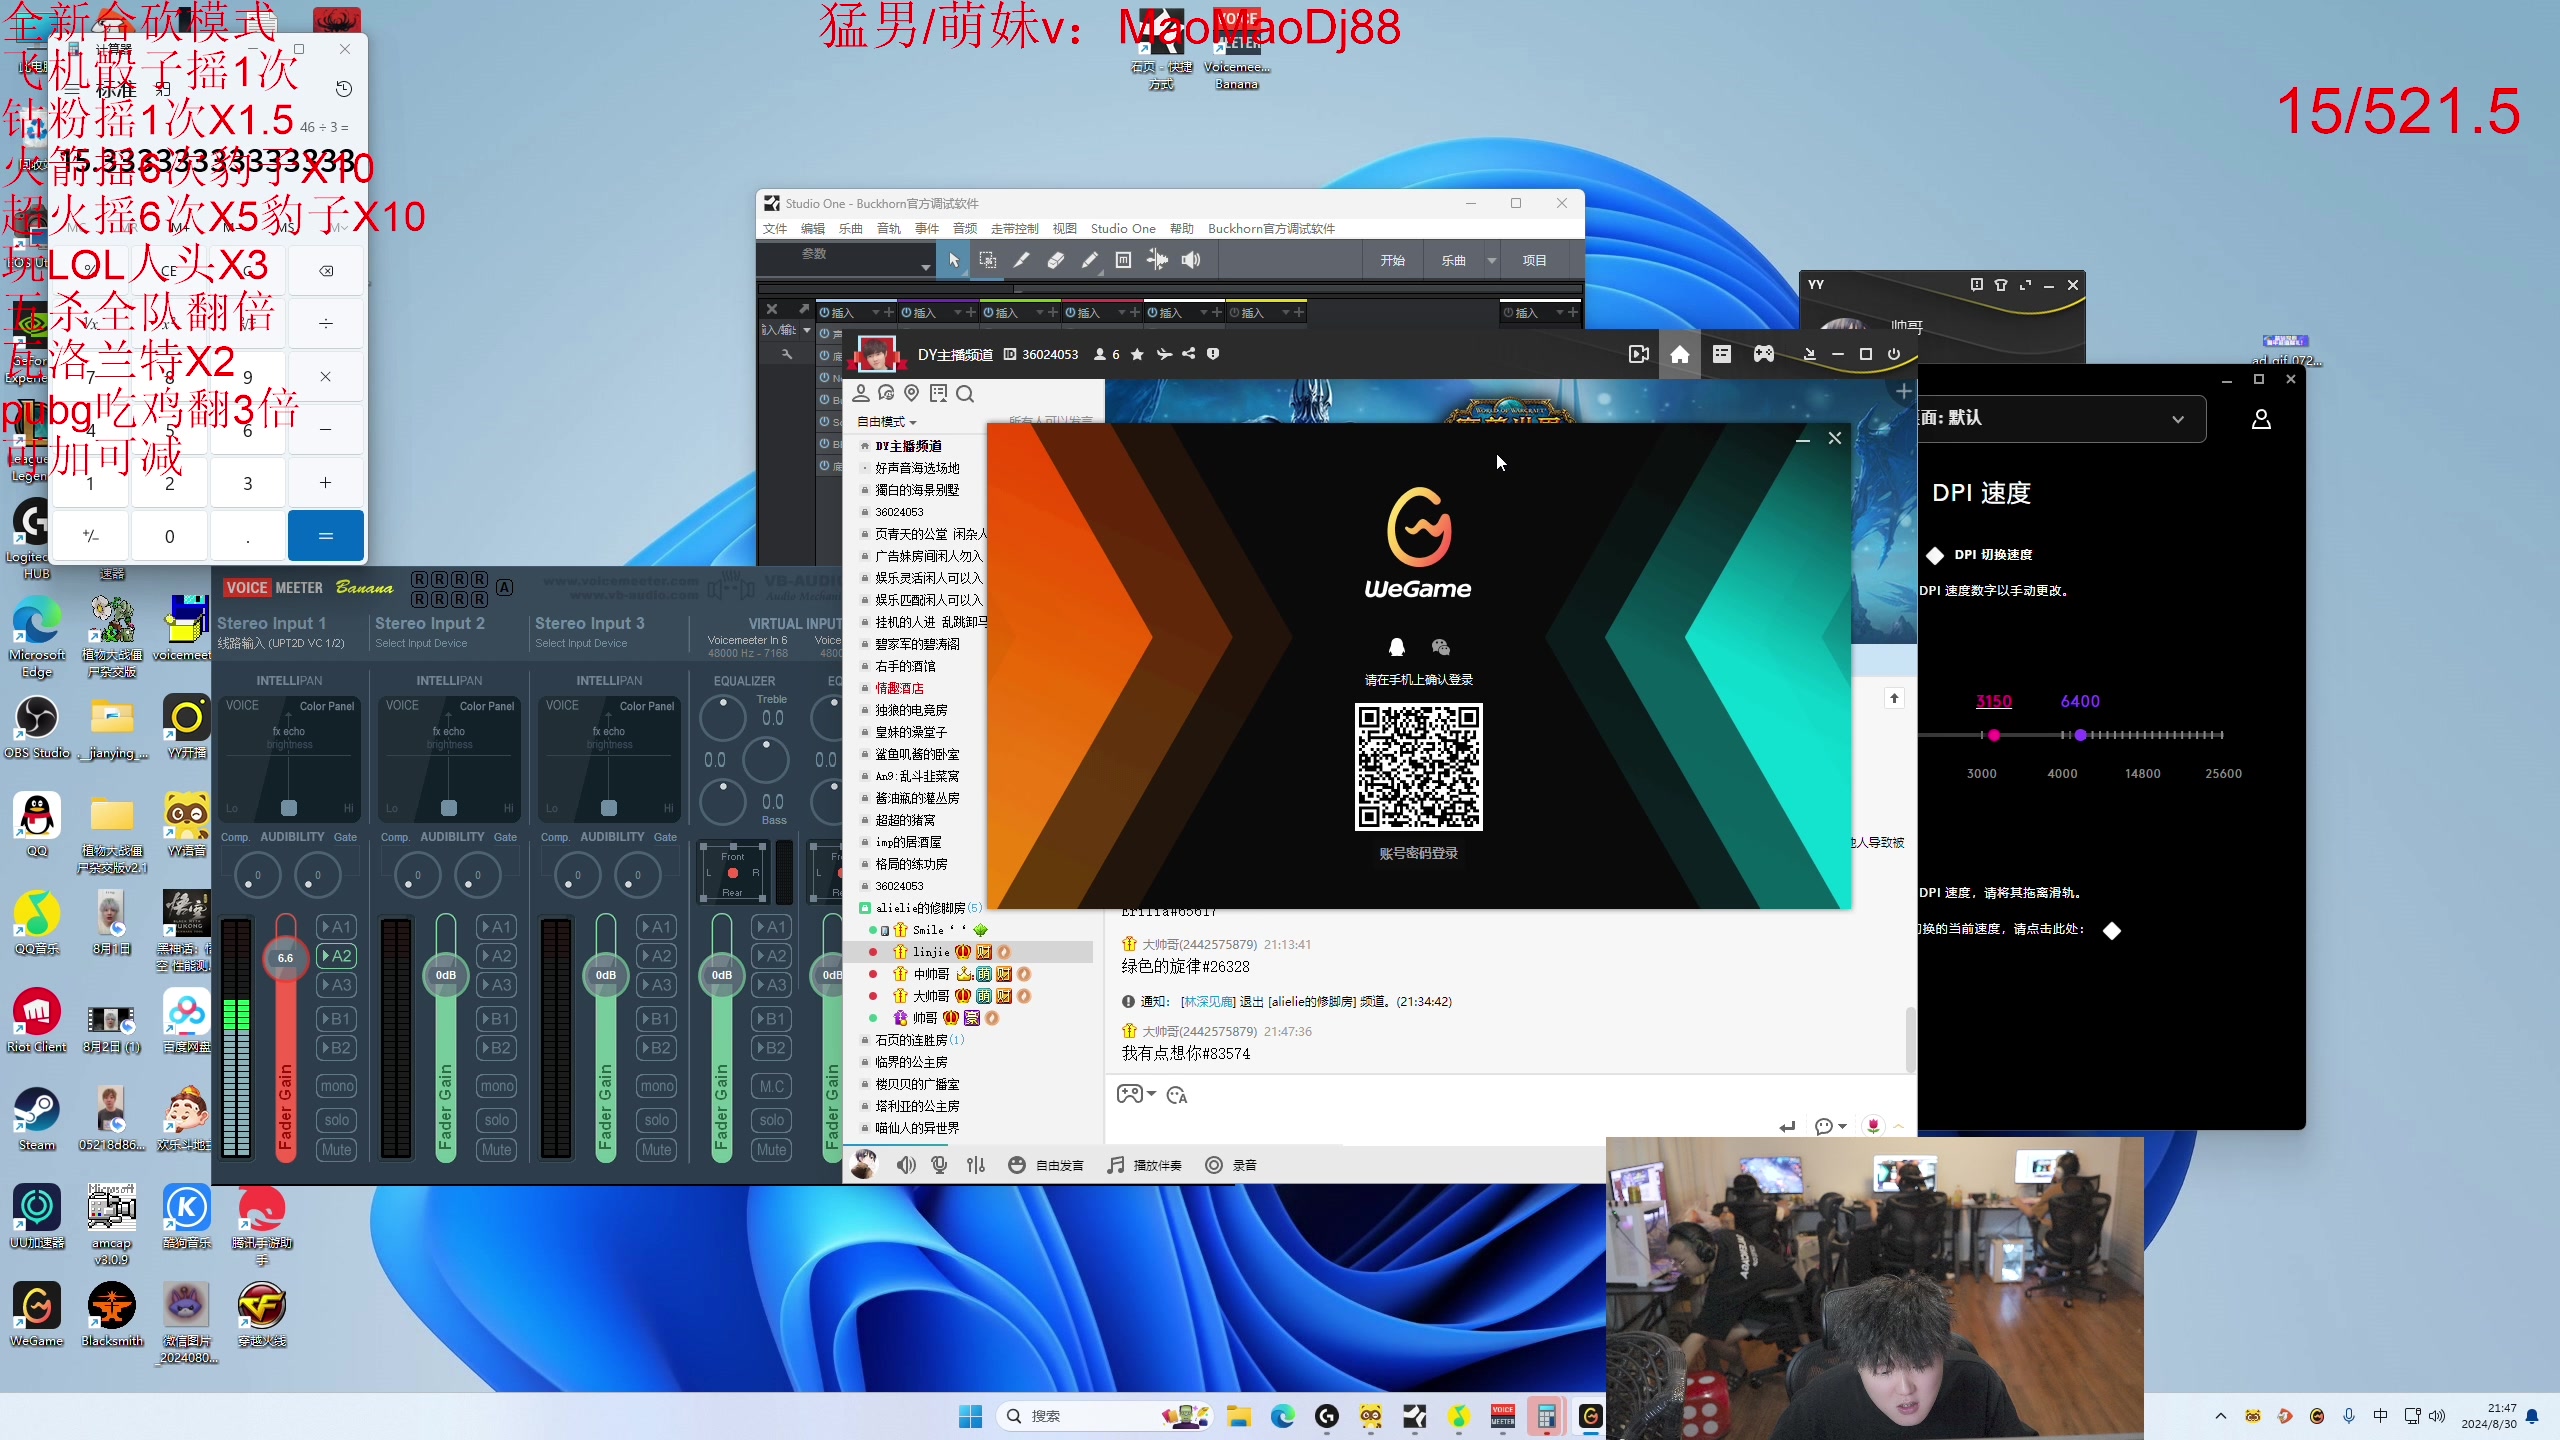This screenshot has height=1440, width=2560.
Task: Select WeChat login icon in WeGame
Action: point(1441,647)
